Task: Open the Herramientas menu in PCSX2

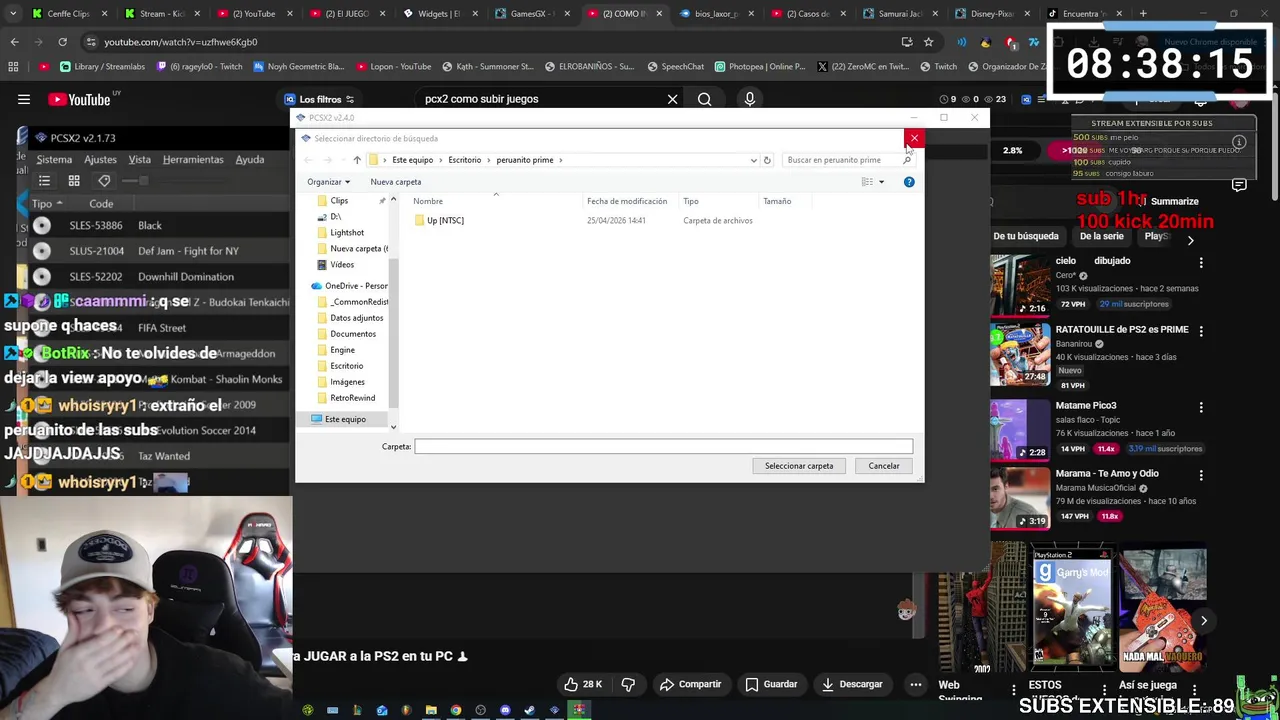Action: coord(193,160)
